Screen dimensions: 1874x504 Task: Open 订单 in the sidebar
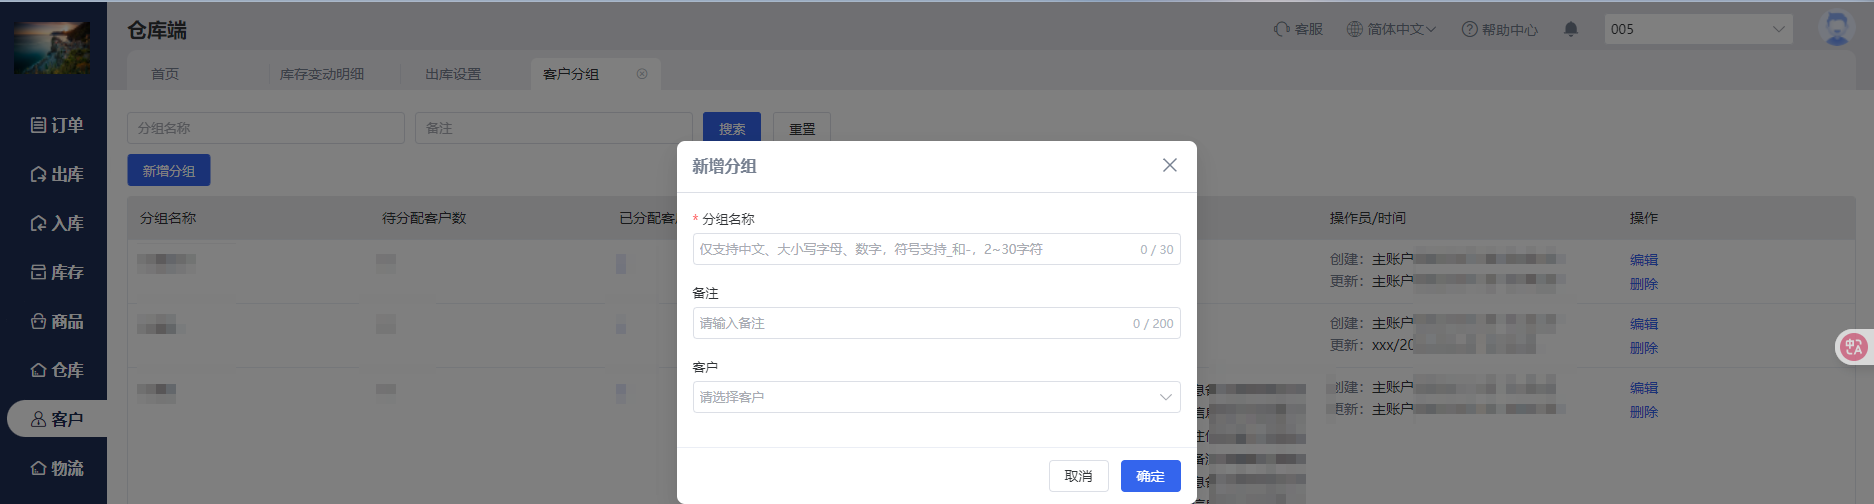point(57,125)
